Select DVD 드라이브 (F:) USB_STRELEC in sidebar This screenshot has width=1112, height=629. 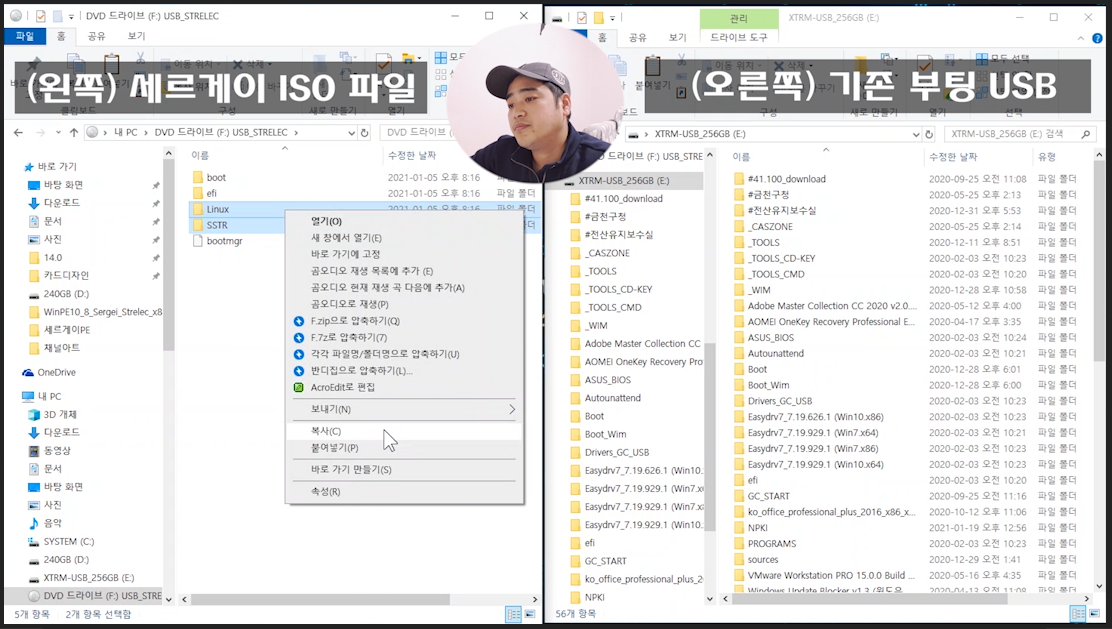[102, 596]
